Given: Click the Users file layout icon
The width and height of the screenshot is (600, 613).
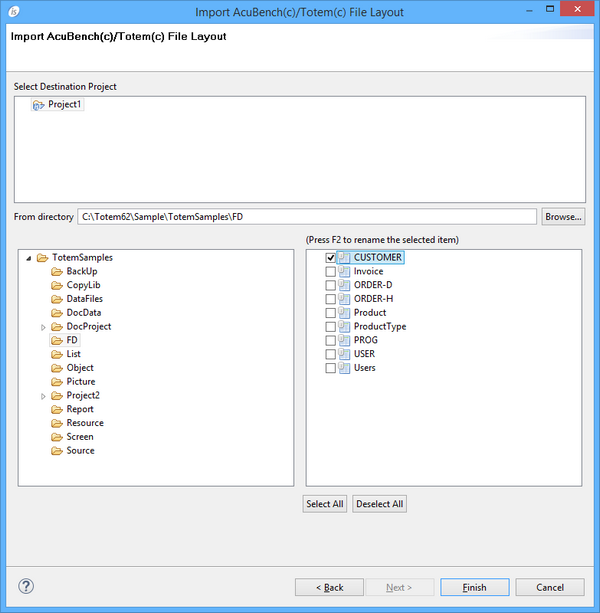Looking at the screenshot, I should pyautogui.click(x=344, y=368).
